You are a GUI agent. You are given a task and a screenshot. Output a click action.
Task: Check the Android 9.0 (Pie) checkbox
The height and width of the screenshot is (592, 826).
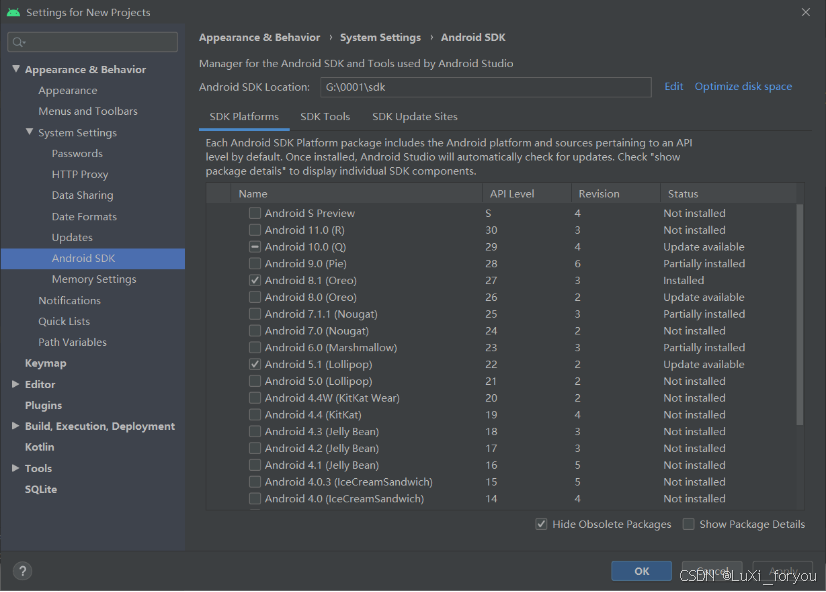click(x=255, y=263)
